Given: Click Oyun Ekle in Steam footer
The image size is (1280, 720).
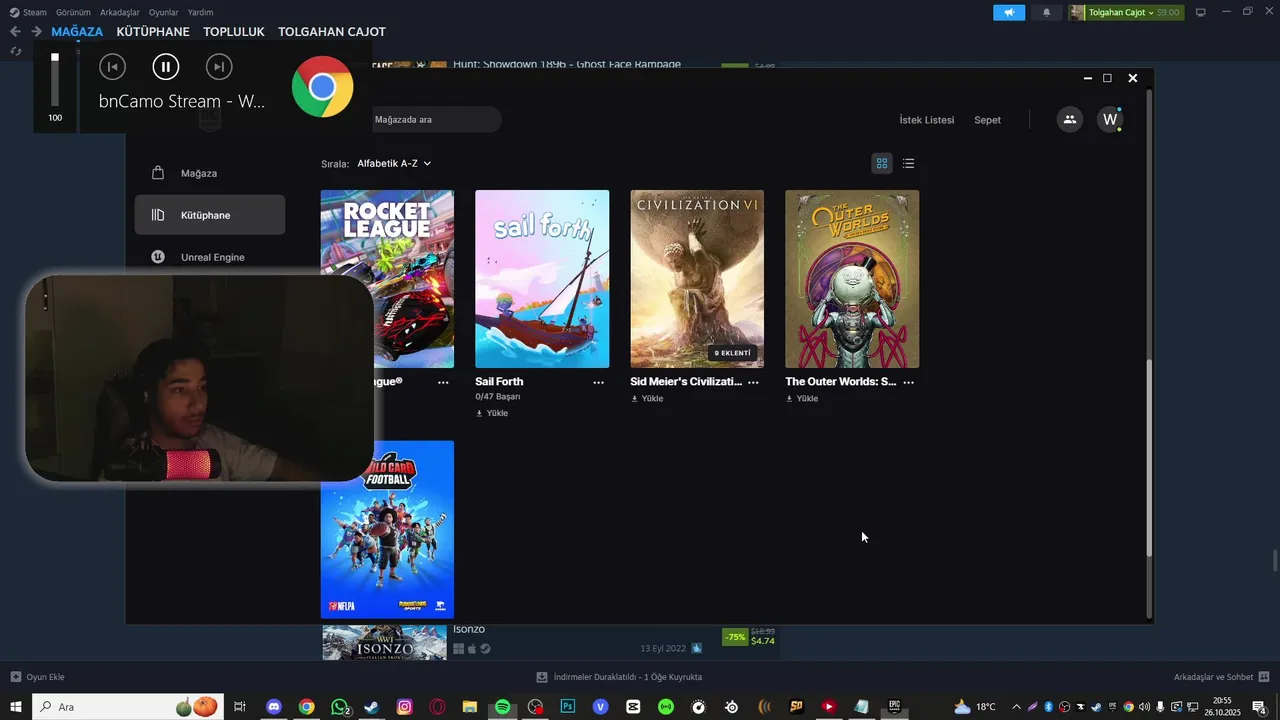Looking at the screenshot, I should point(37,677).
